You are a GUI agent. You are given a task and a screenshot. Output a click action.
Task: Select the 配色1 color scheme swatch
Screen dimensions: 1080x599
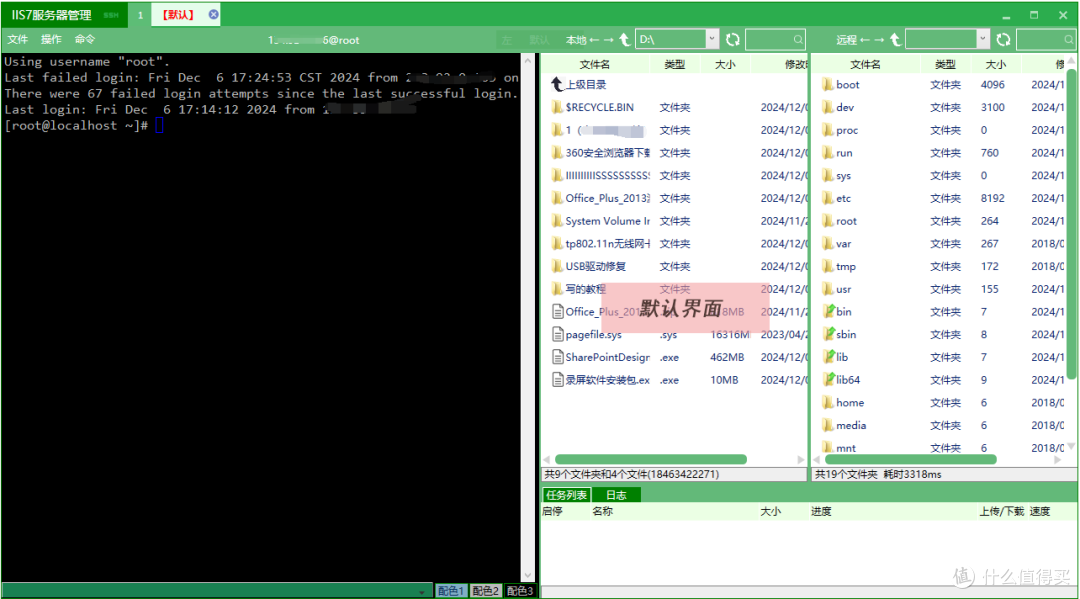coord(451,590)
